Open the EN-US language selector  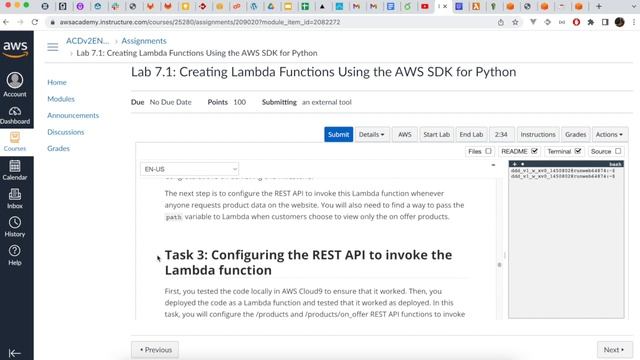[189, 169]
